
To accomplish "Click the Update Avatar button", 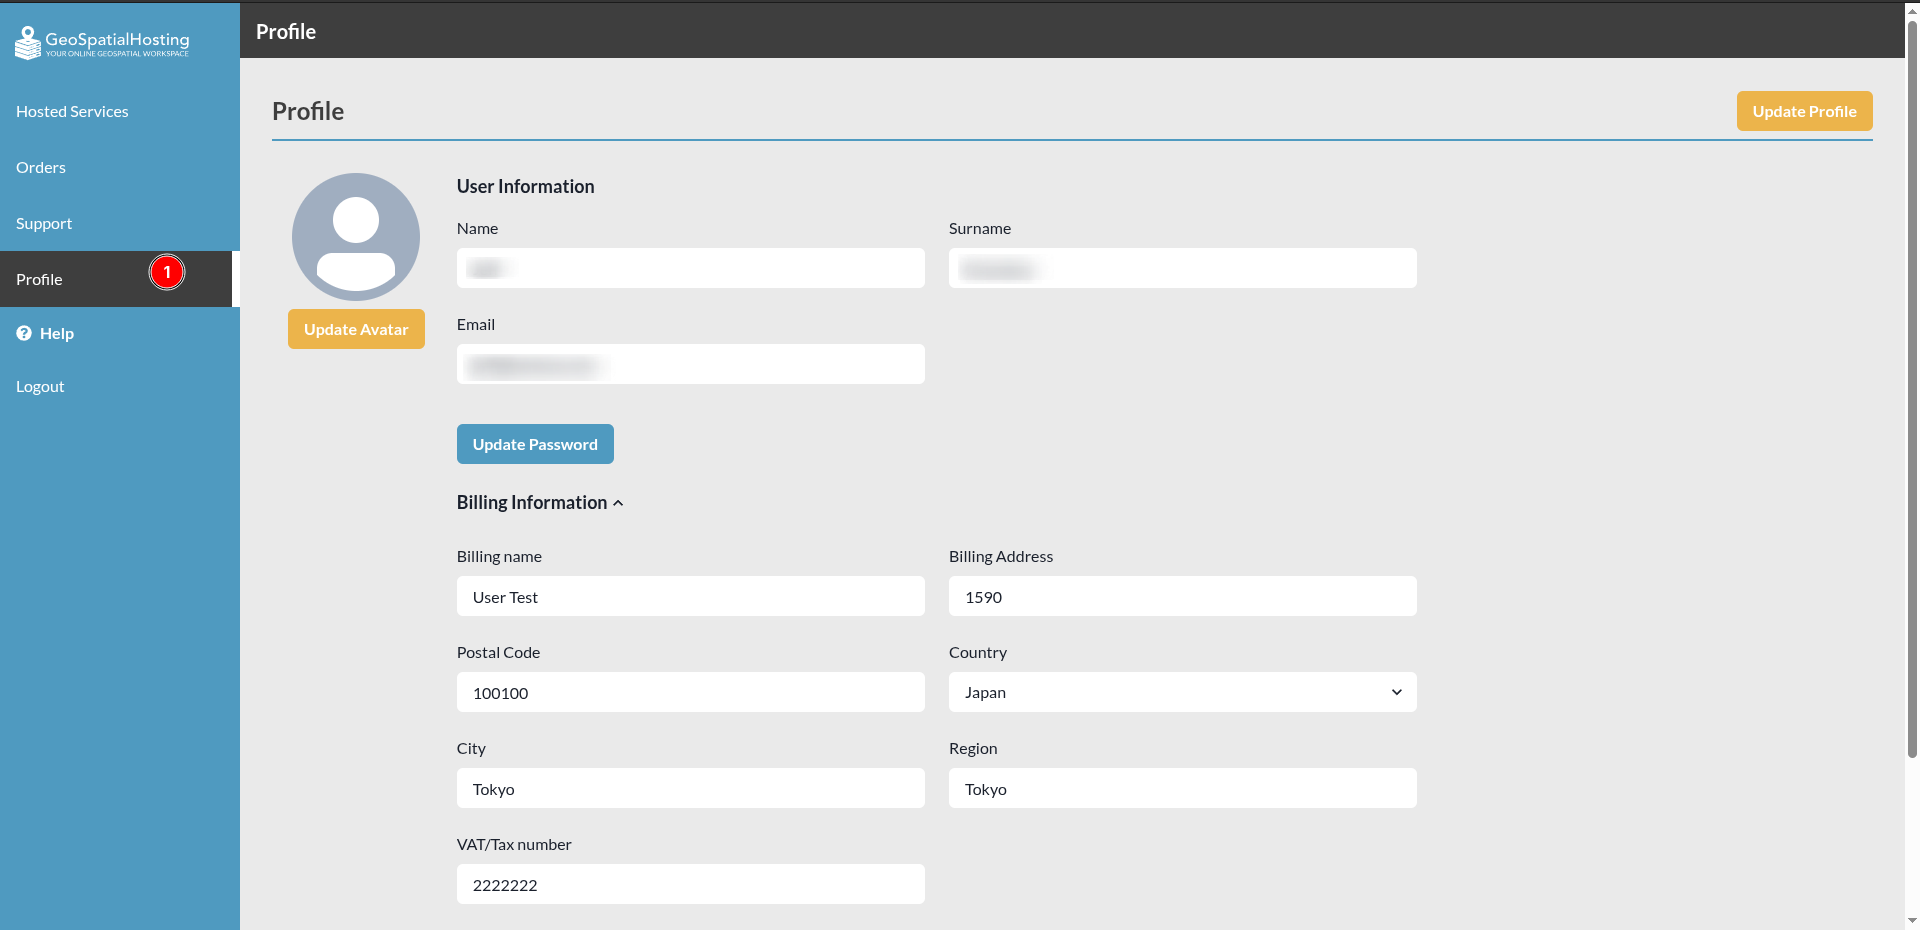I will pos(356,329).
